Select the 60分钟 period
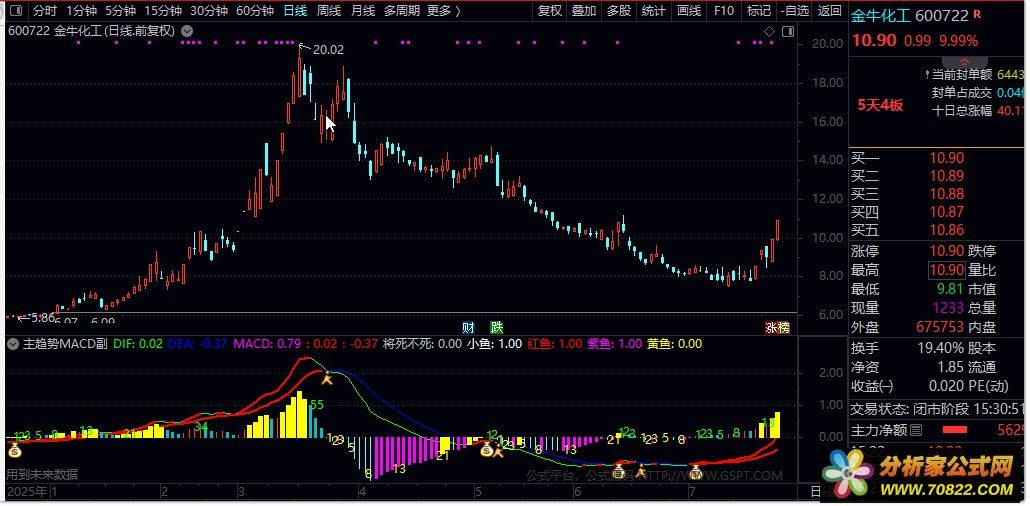1030x506 pixels. tap(255, 11)
